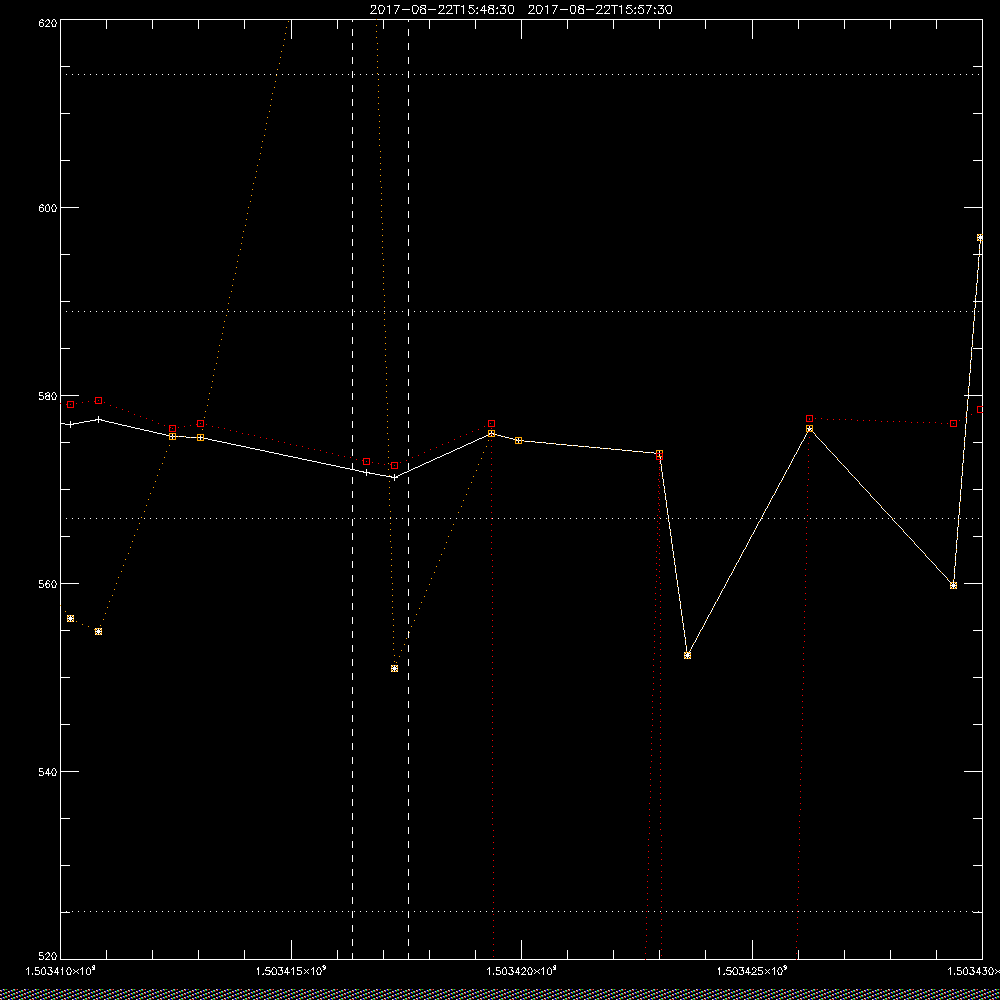Click the 1.503420×10⁹ x-axis label
Screen dimensions: 1000x1000
pyautogui.click(x=522, y=971)
